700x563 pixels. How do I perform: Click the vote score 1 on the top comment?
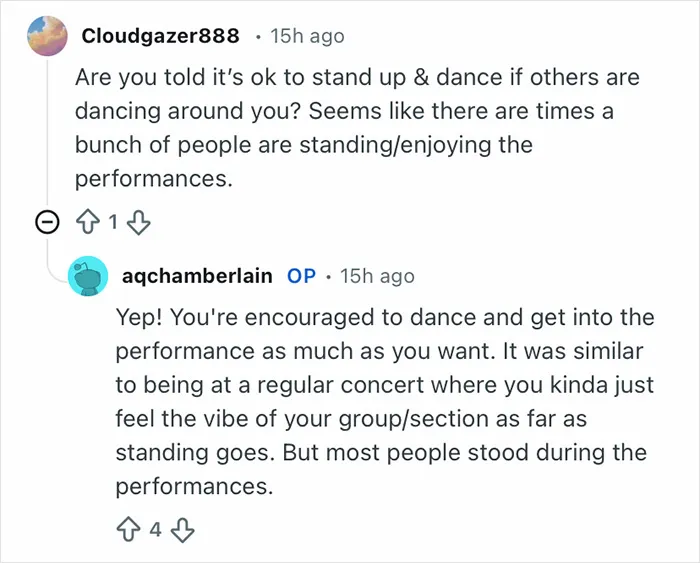coord(113,222)
